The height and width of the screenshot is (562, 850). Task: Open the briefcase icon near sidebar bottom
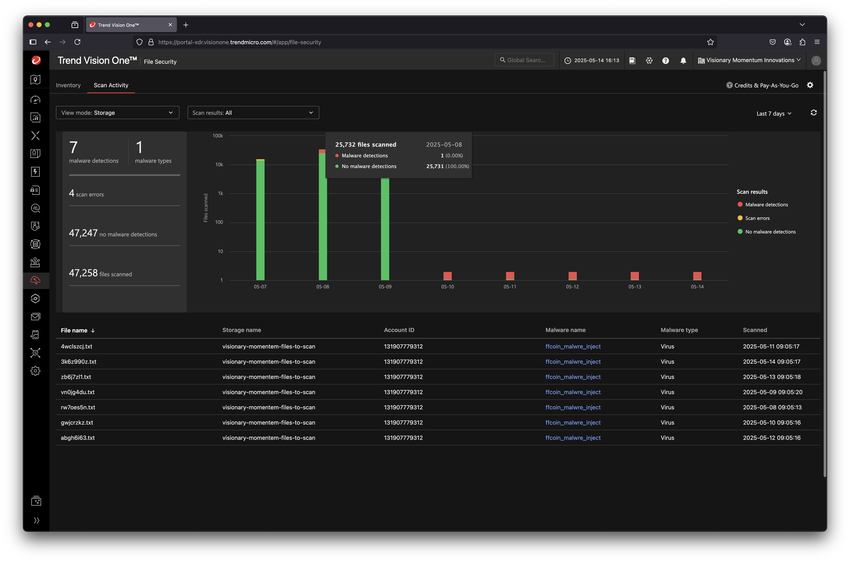pos(36,501)
